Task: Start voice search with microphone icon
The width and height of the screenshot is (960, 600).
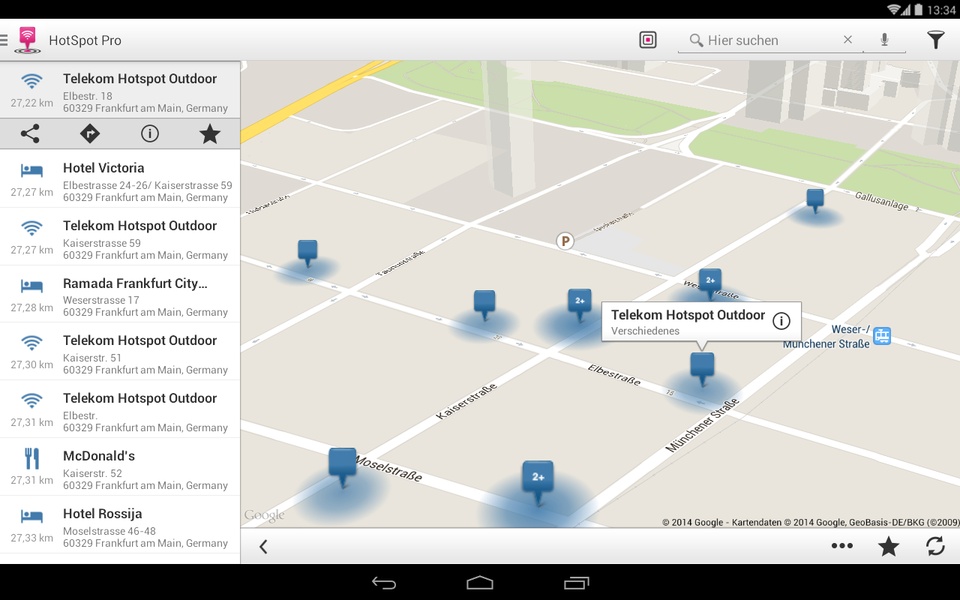Action: point(885,40)
